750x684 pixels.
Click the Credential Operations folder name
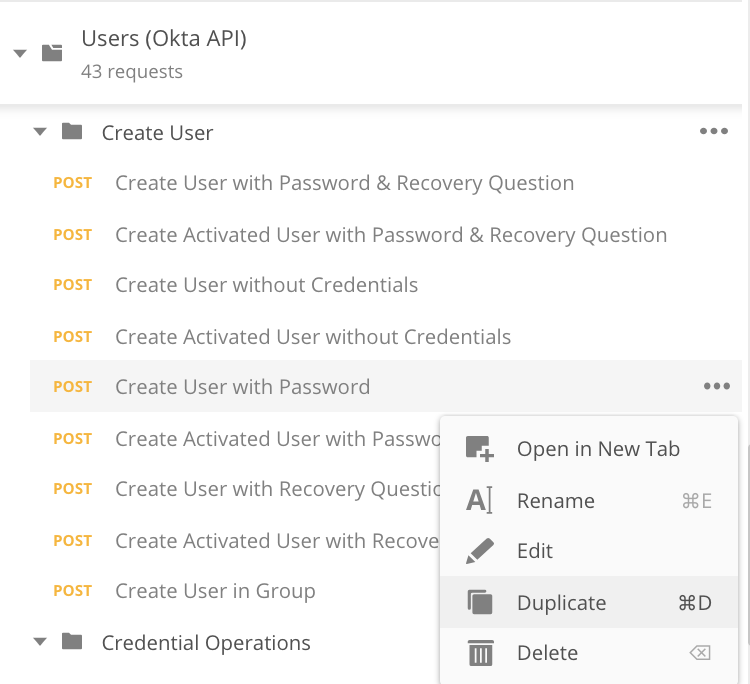point(206,643)
